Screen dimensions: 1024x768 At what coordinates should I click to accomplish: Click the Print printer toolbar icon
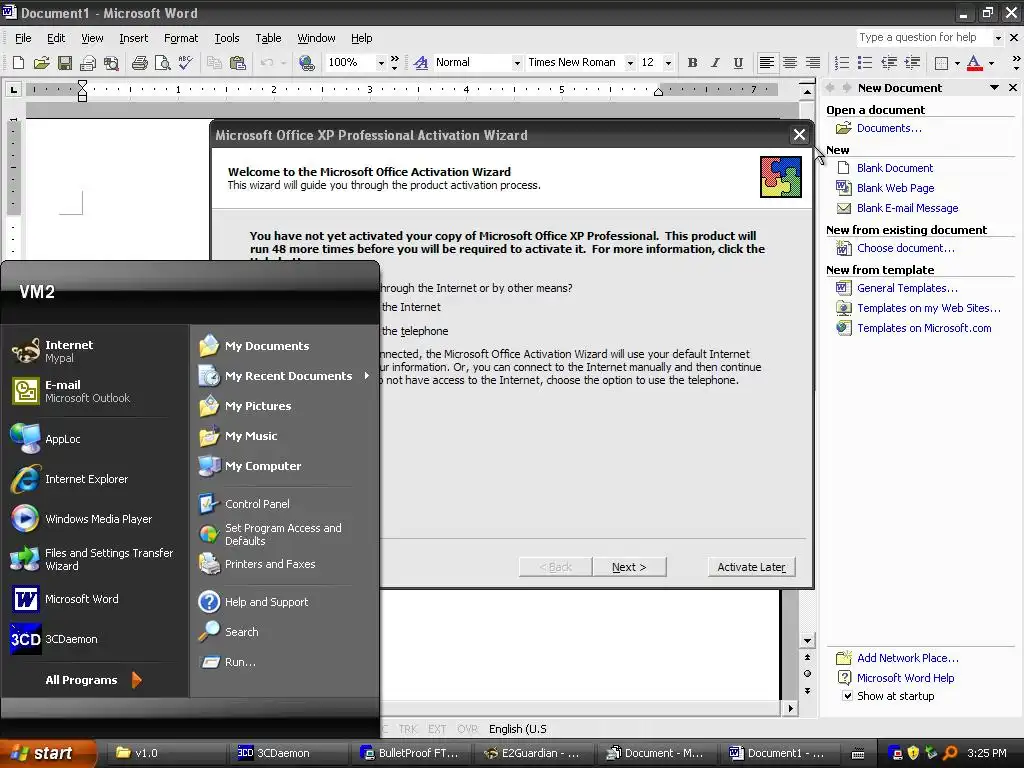[x=139, y=63]
